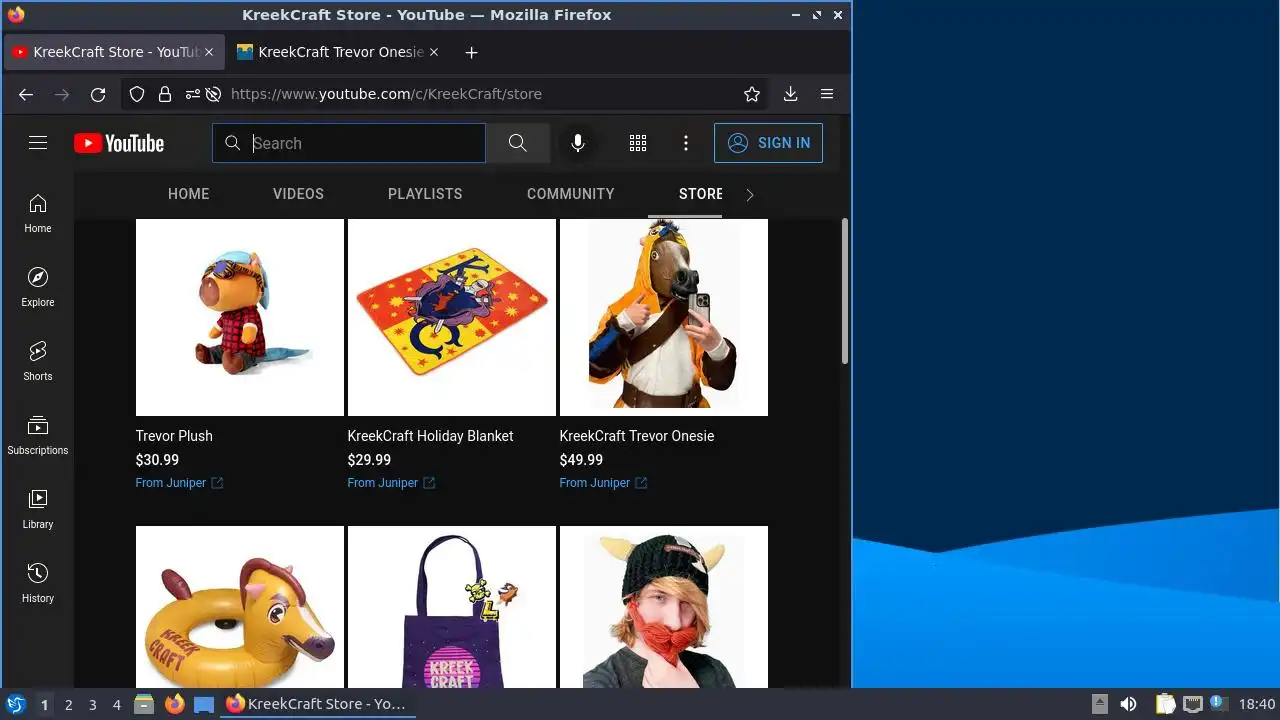Open the file manager from taskbar

[144, 704]
